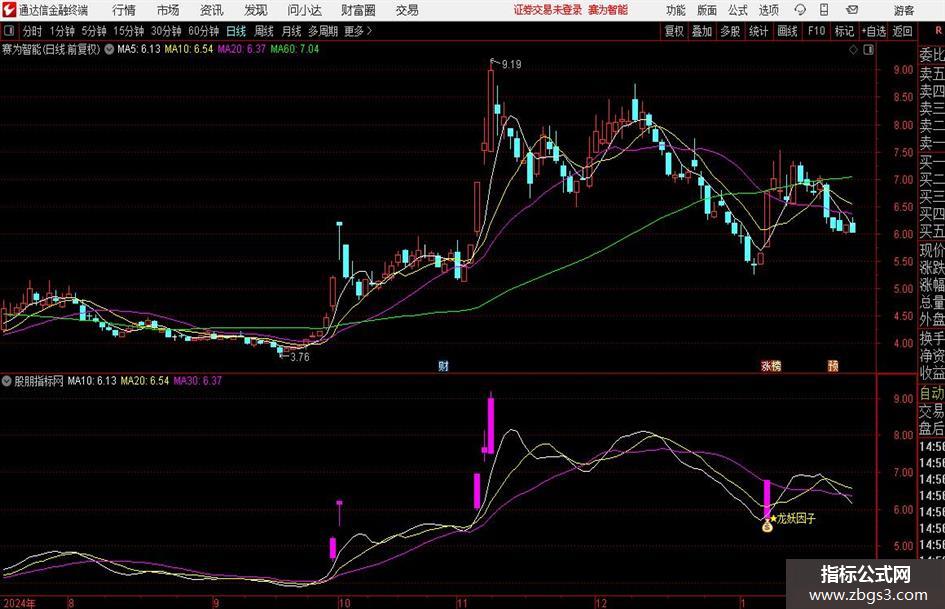945x609 pixels.
Task: Click the red 赛为智能 stock name link
Action: tap(608, 10)
